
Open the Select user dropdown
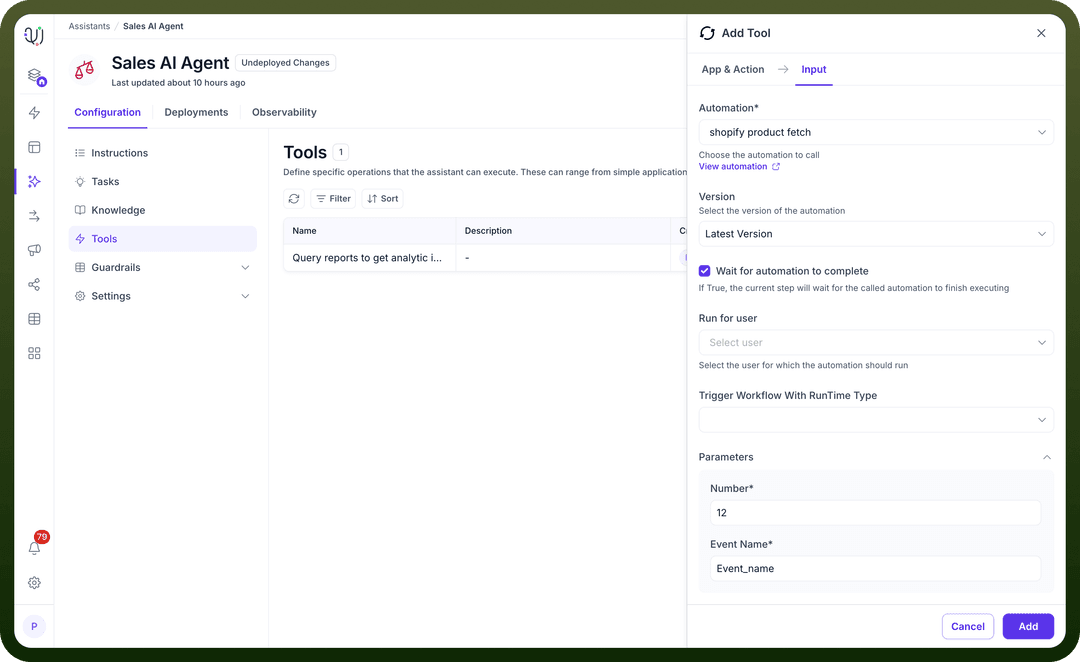tap(876, 342)
